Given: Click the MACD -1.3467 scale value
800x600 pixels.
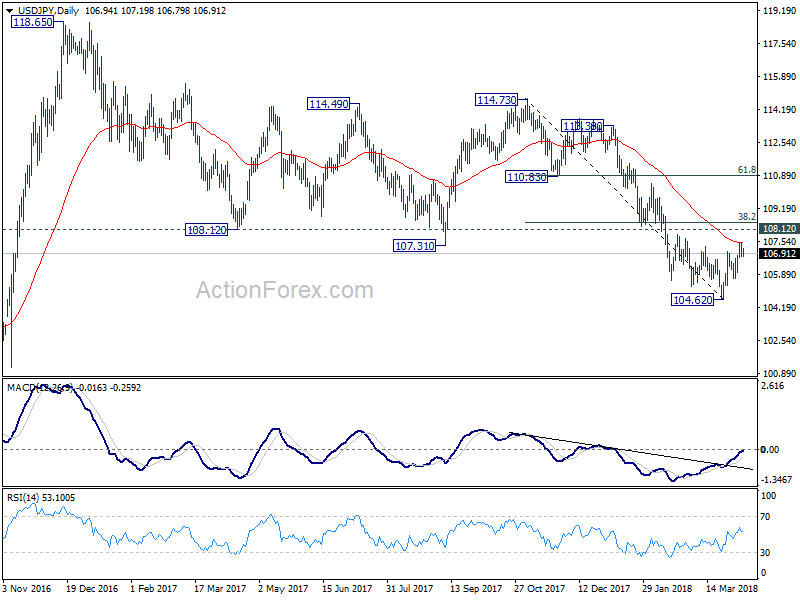Looking at the screenshot, I should pyautogui.click(x=776, y=480).
